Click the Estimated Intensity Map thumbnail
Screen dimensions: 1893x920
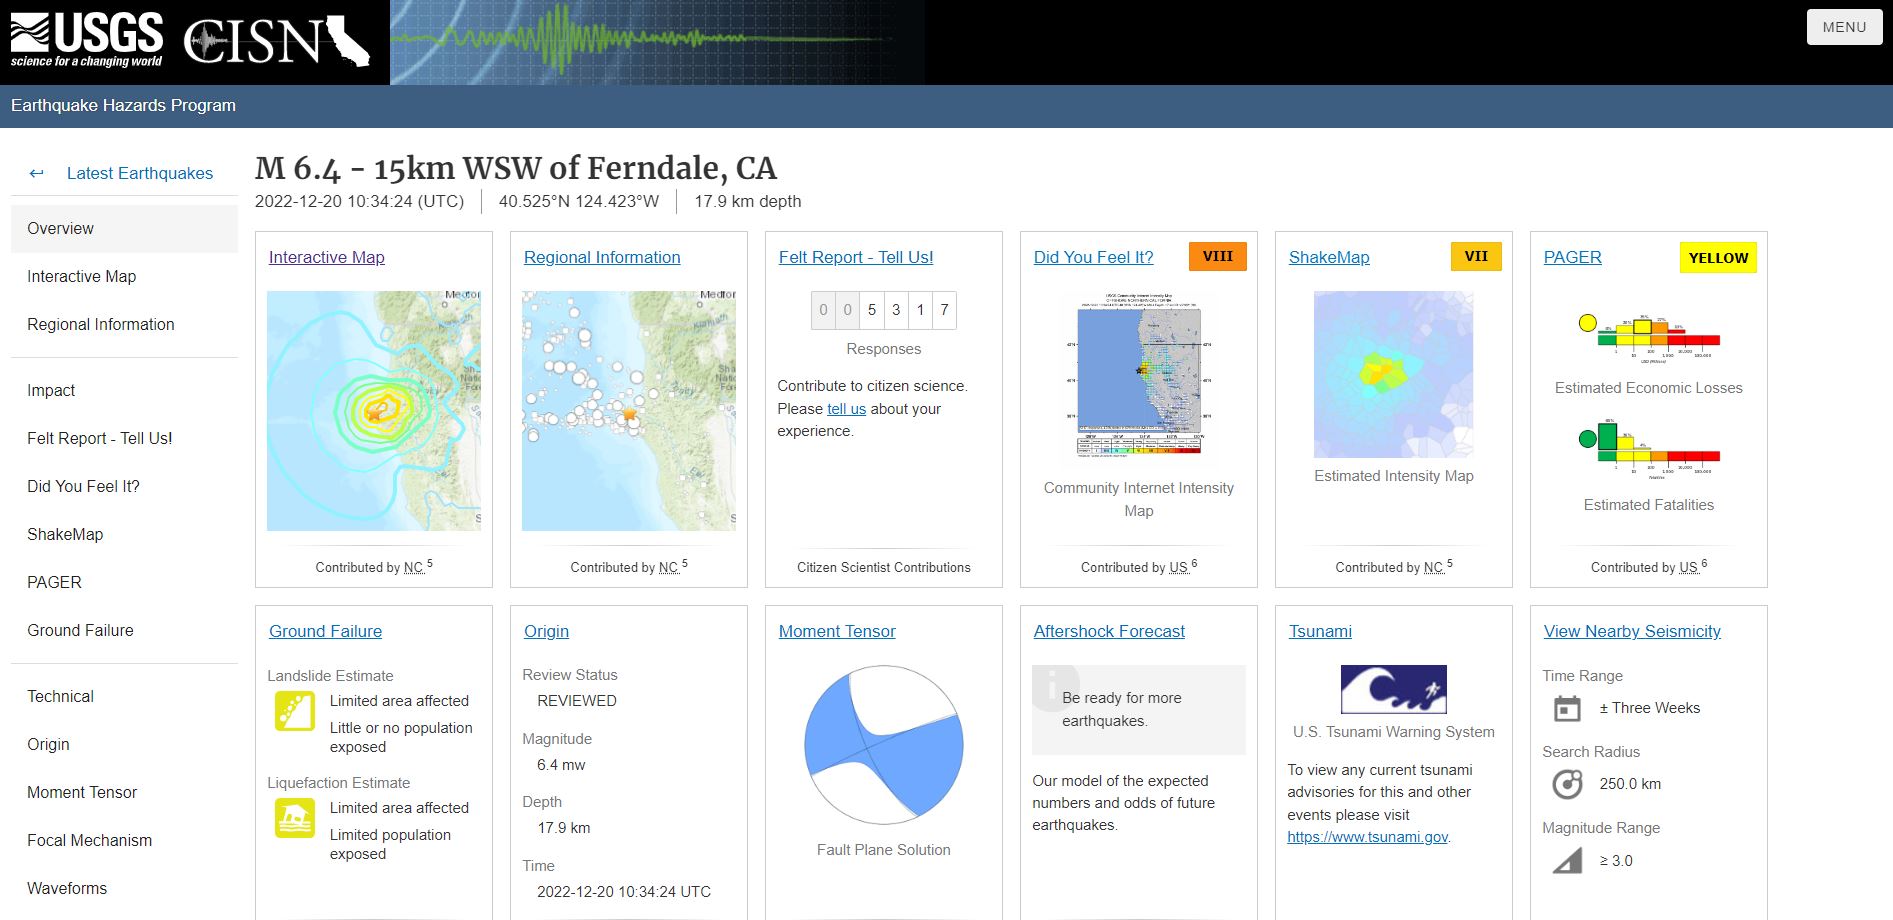pyautogui.click(x=1394, y=374)
